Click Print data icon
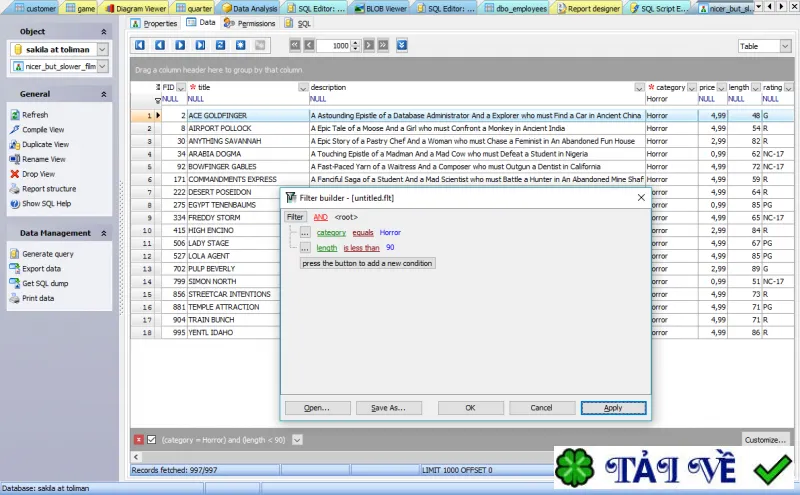 15,298
